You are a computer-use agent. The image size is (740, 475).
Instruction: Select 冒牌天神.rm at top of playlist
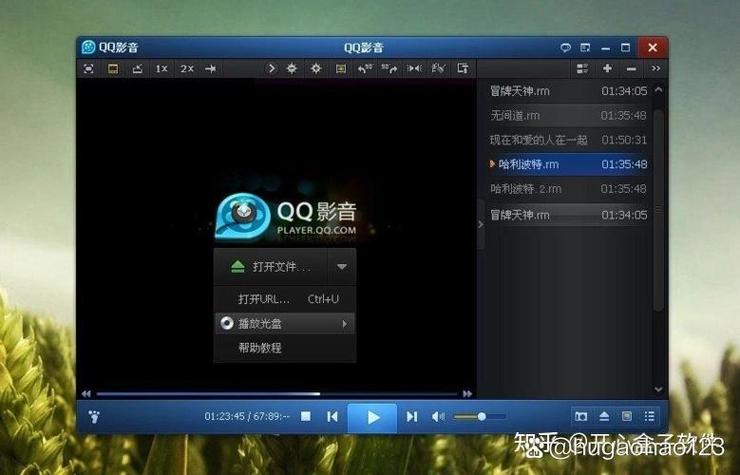point(568,91)
